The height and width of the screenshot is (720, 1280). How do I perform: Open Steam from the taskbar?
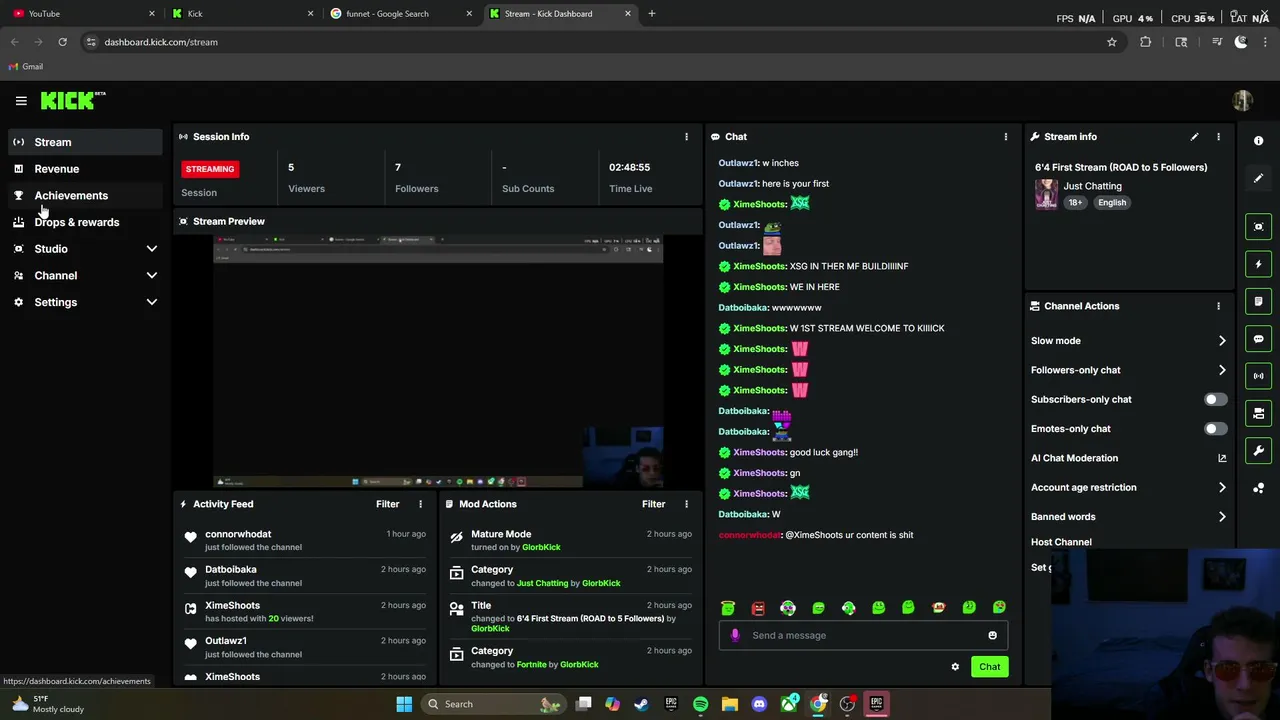click(x=641, y=704)
